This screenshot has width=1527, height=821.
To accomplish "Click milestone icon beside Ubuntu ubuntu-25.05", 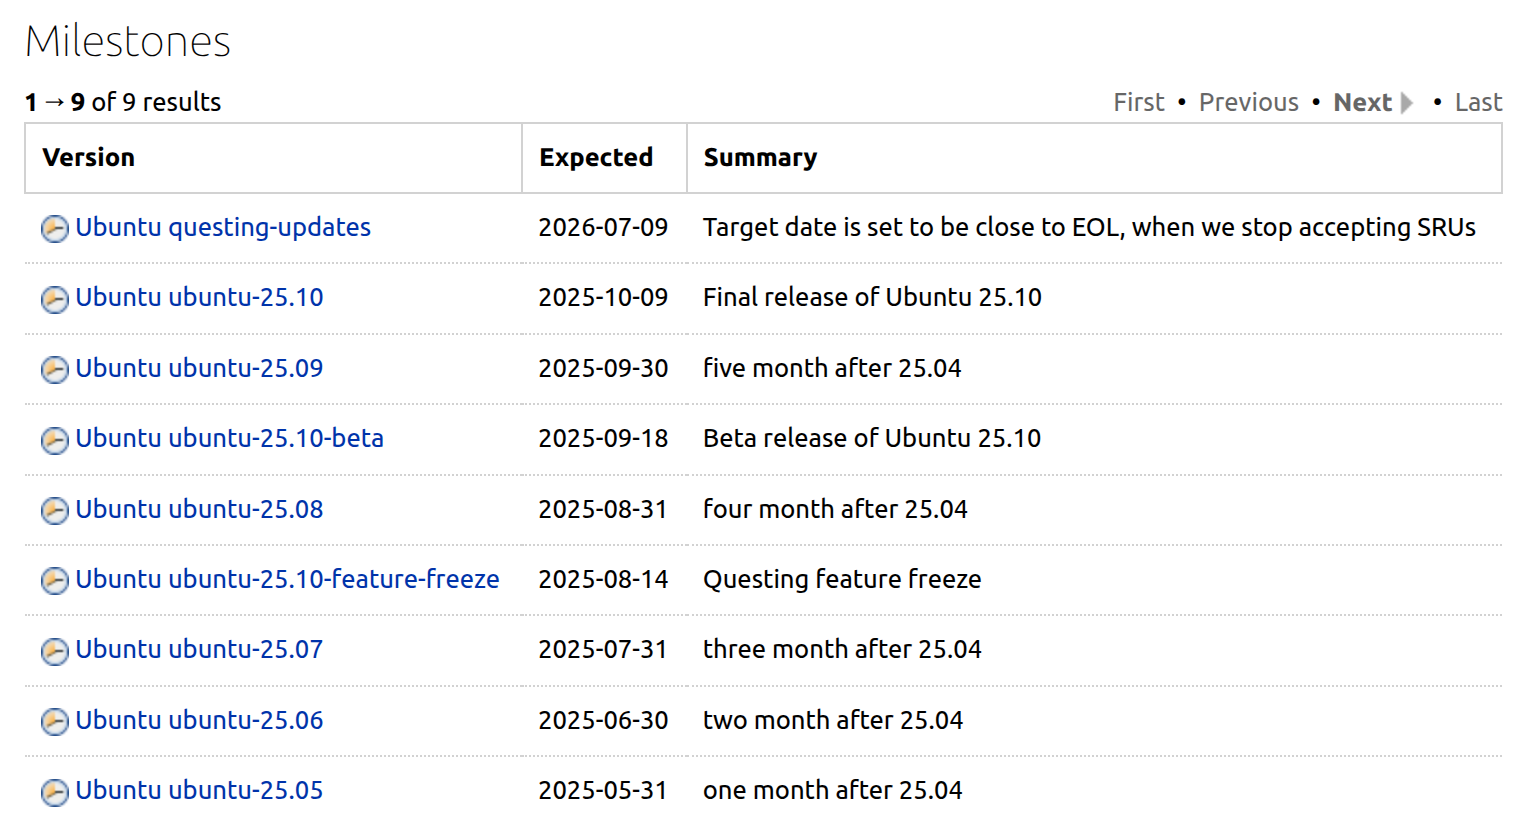I will click(x=55, y=792).
